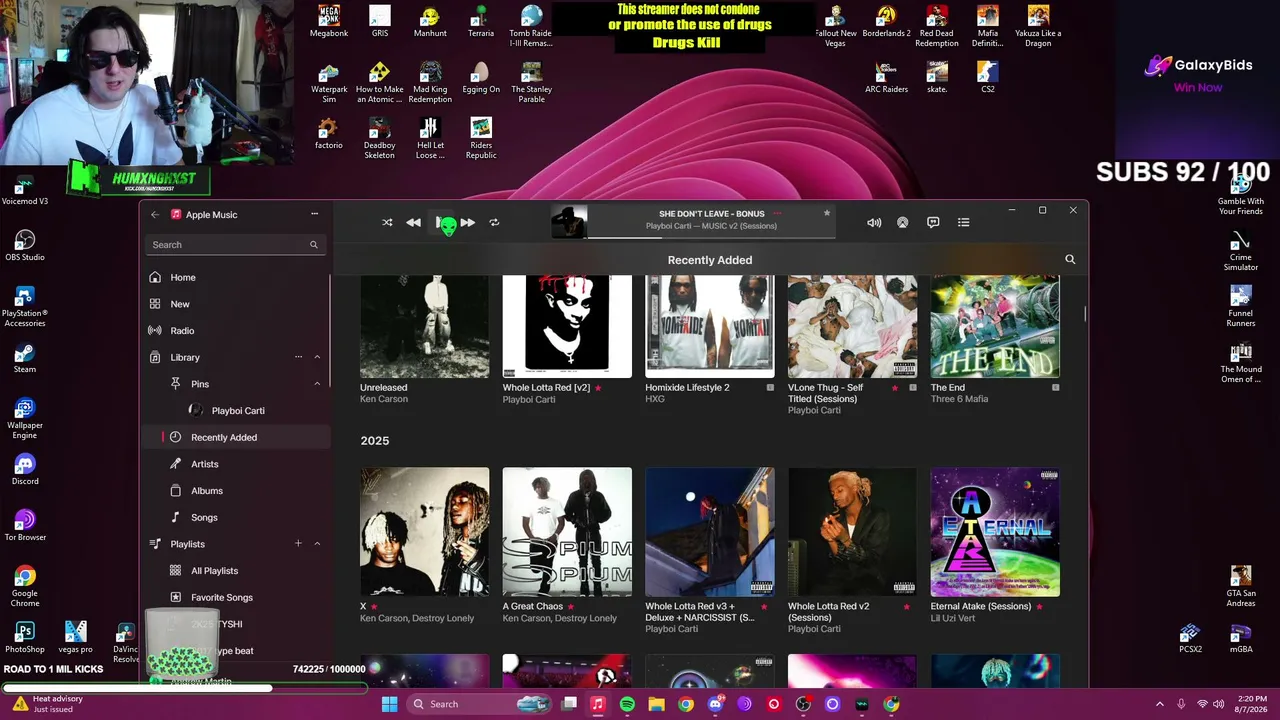Open Home in the sidebar
This screenshot has width=1280, height=720.
(235, 278)
